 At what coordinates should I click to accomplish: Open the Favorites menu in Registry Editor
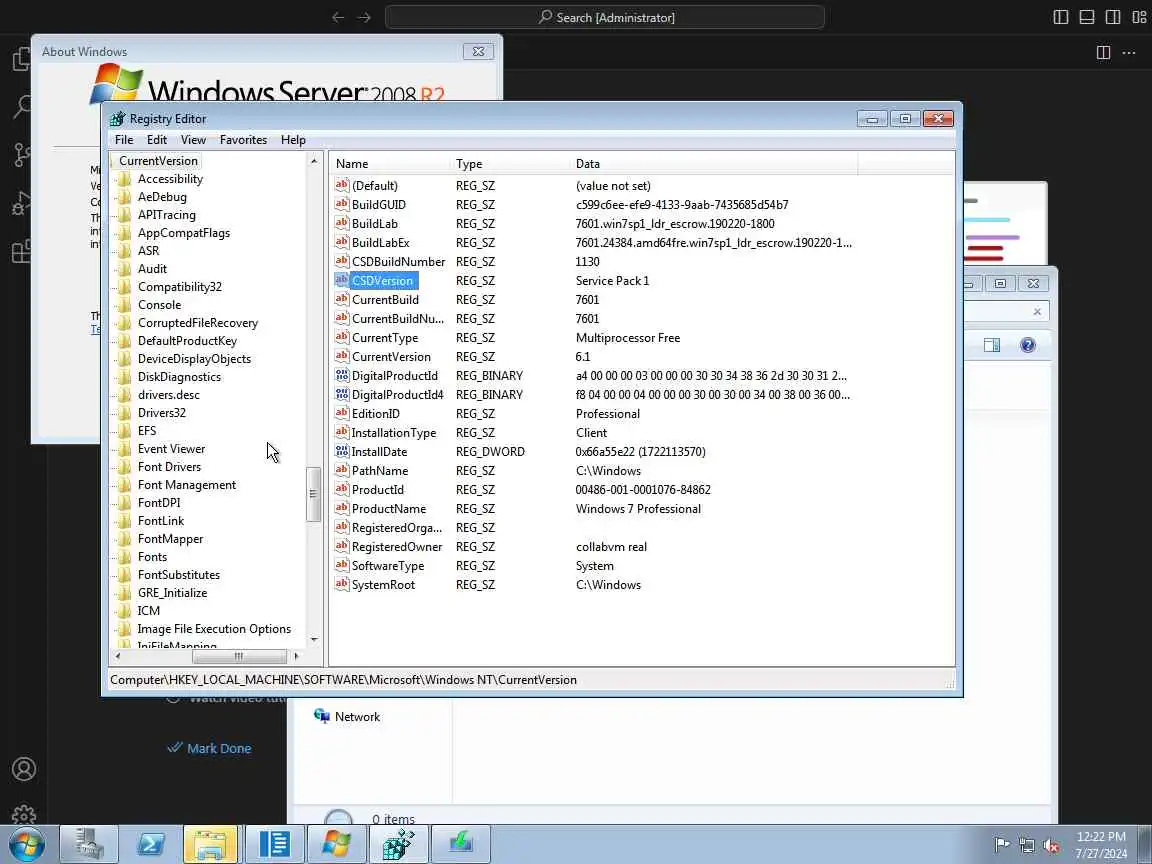tap(243, 140)
